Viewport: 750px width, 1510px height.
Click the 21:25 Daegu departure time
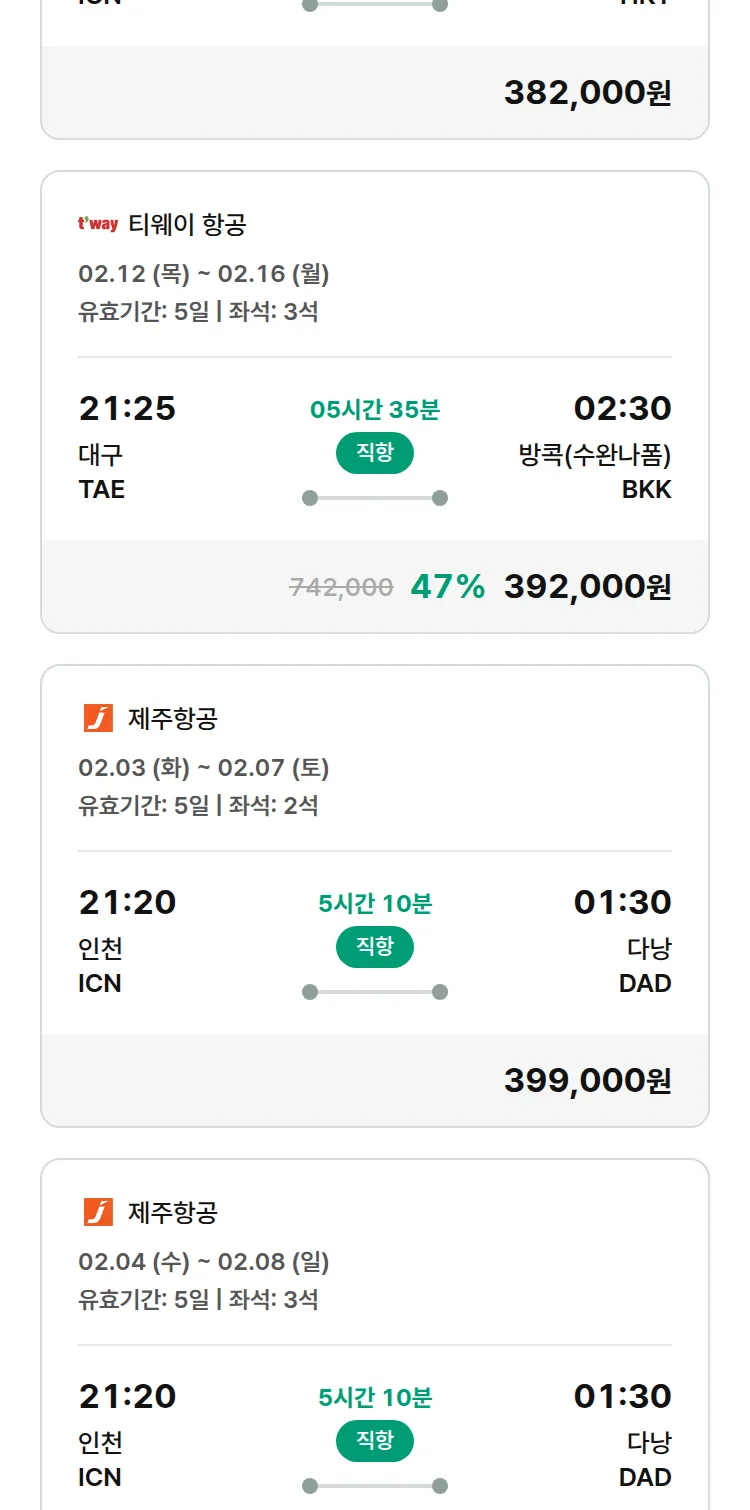(127, 409)
